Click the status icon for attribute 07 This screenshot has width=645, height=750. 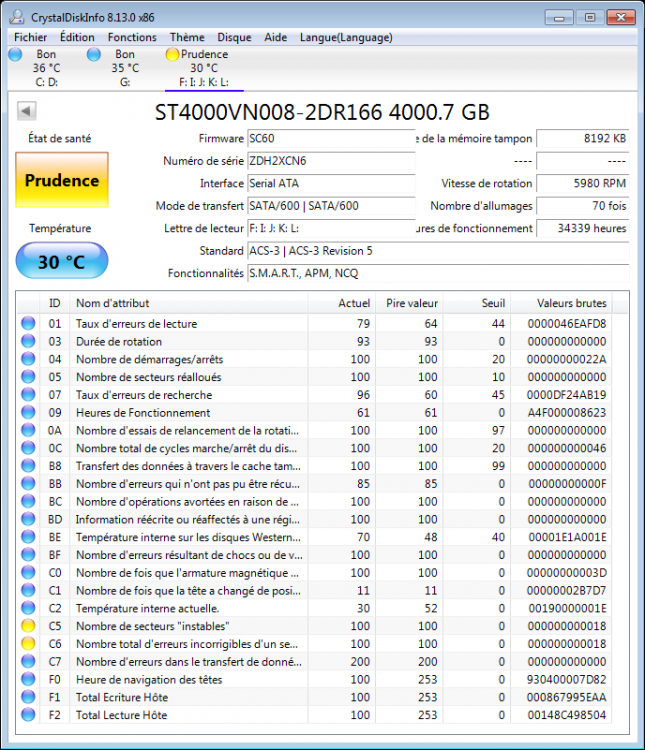click(x=28, y=395)
